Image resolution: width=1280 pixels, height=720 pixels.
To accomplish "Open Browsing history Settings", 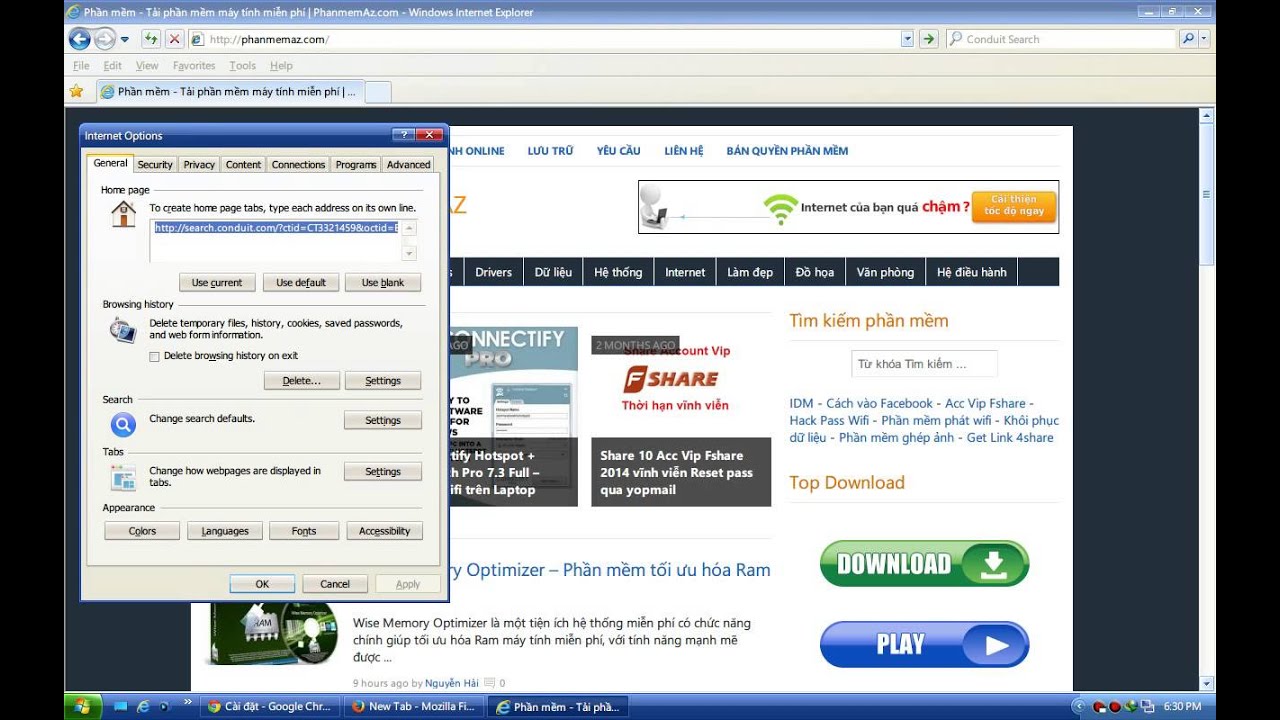I will coord(383,381).
